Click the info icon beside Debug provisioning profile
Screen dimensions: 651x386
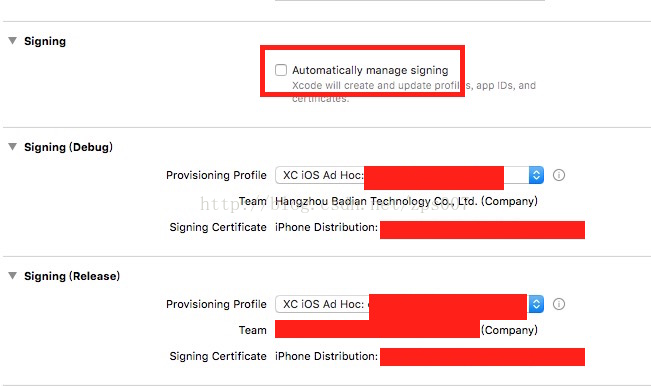point(559,175)
